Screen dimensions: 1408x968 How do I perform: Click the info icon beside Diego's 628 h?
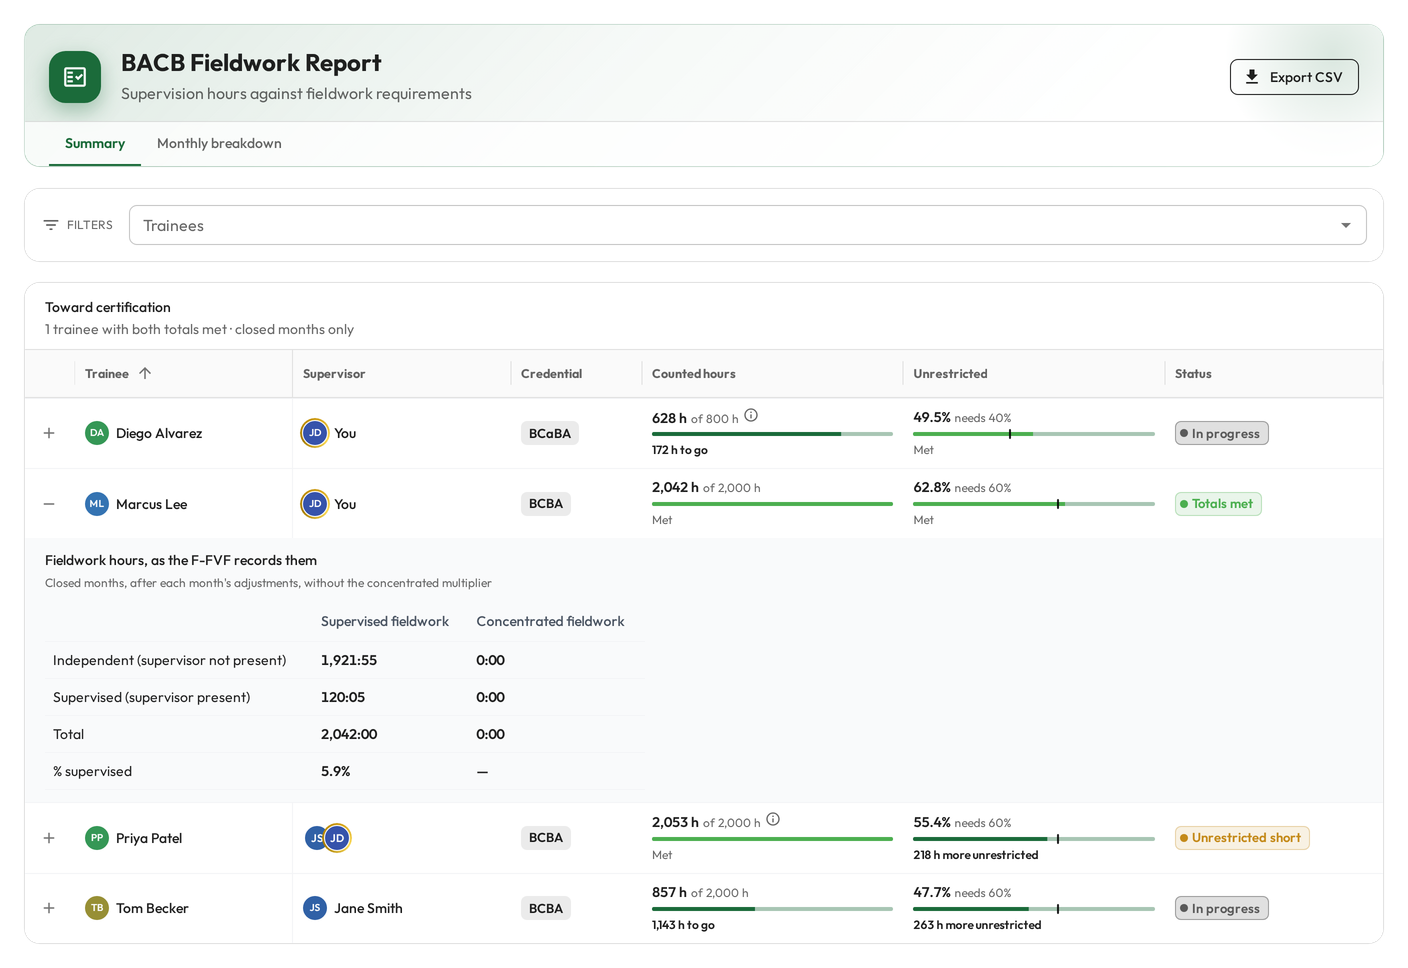point(751,416)
